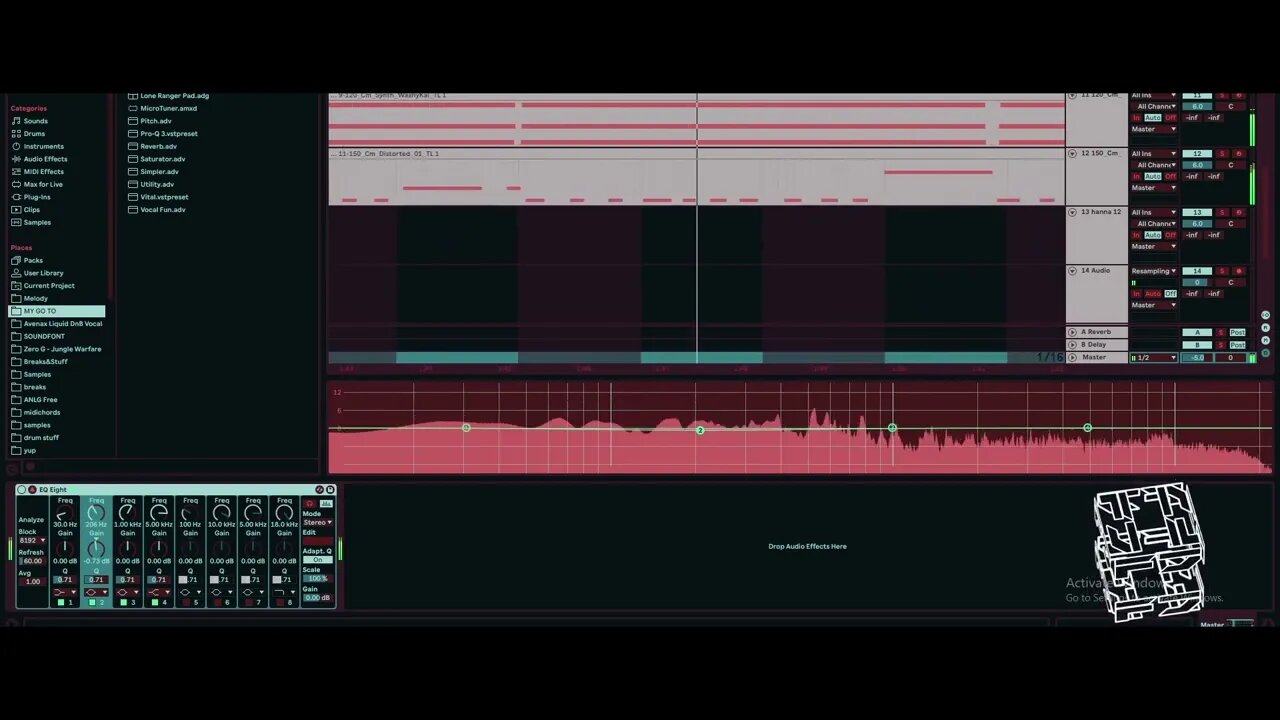This screenshot has width=1280, height=720.
Task: Click the B Delay return activator
Action: tap(1197, 345)
